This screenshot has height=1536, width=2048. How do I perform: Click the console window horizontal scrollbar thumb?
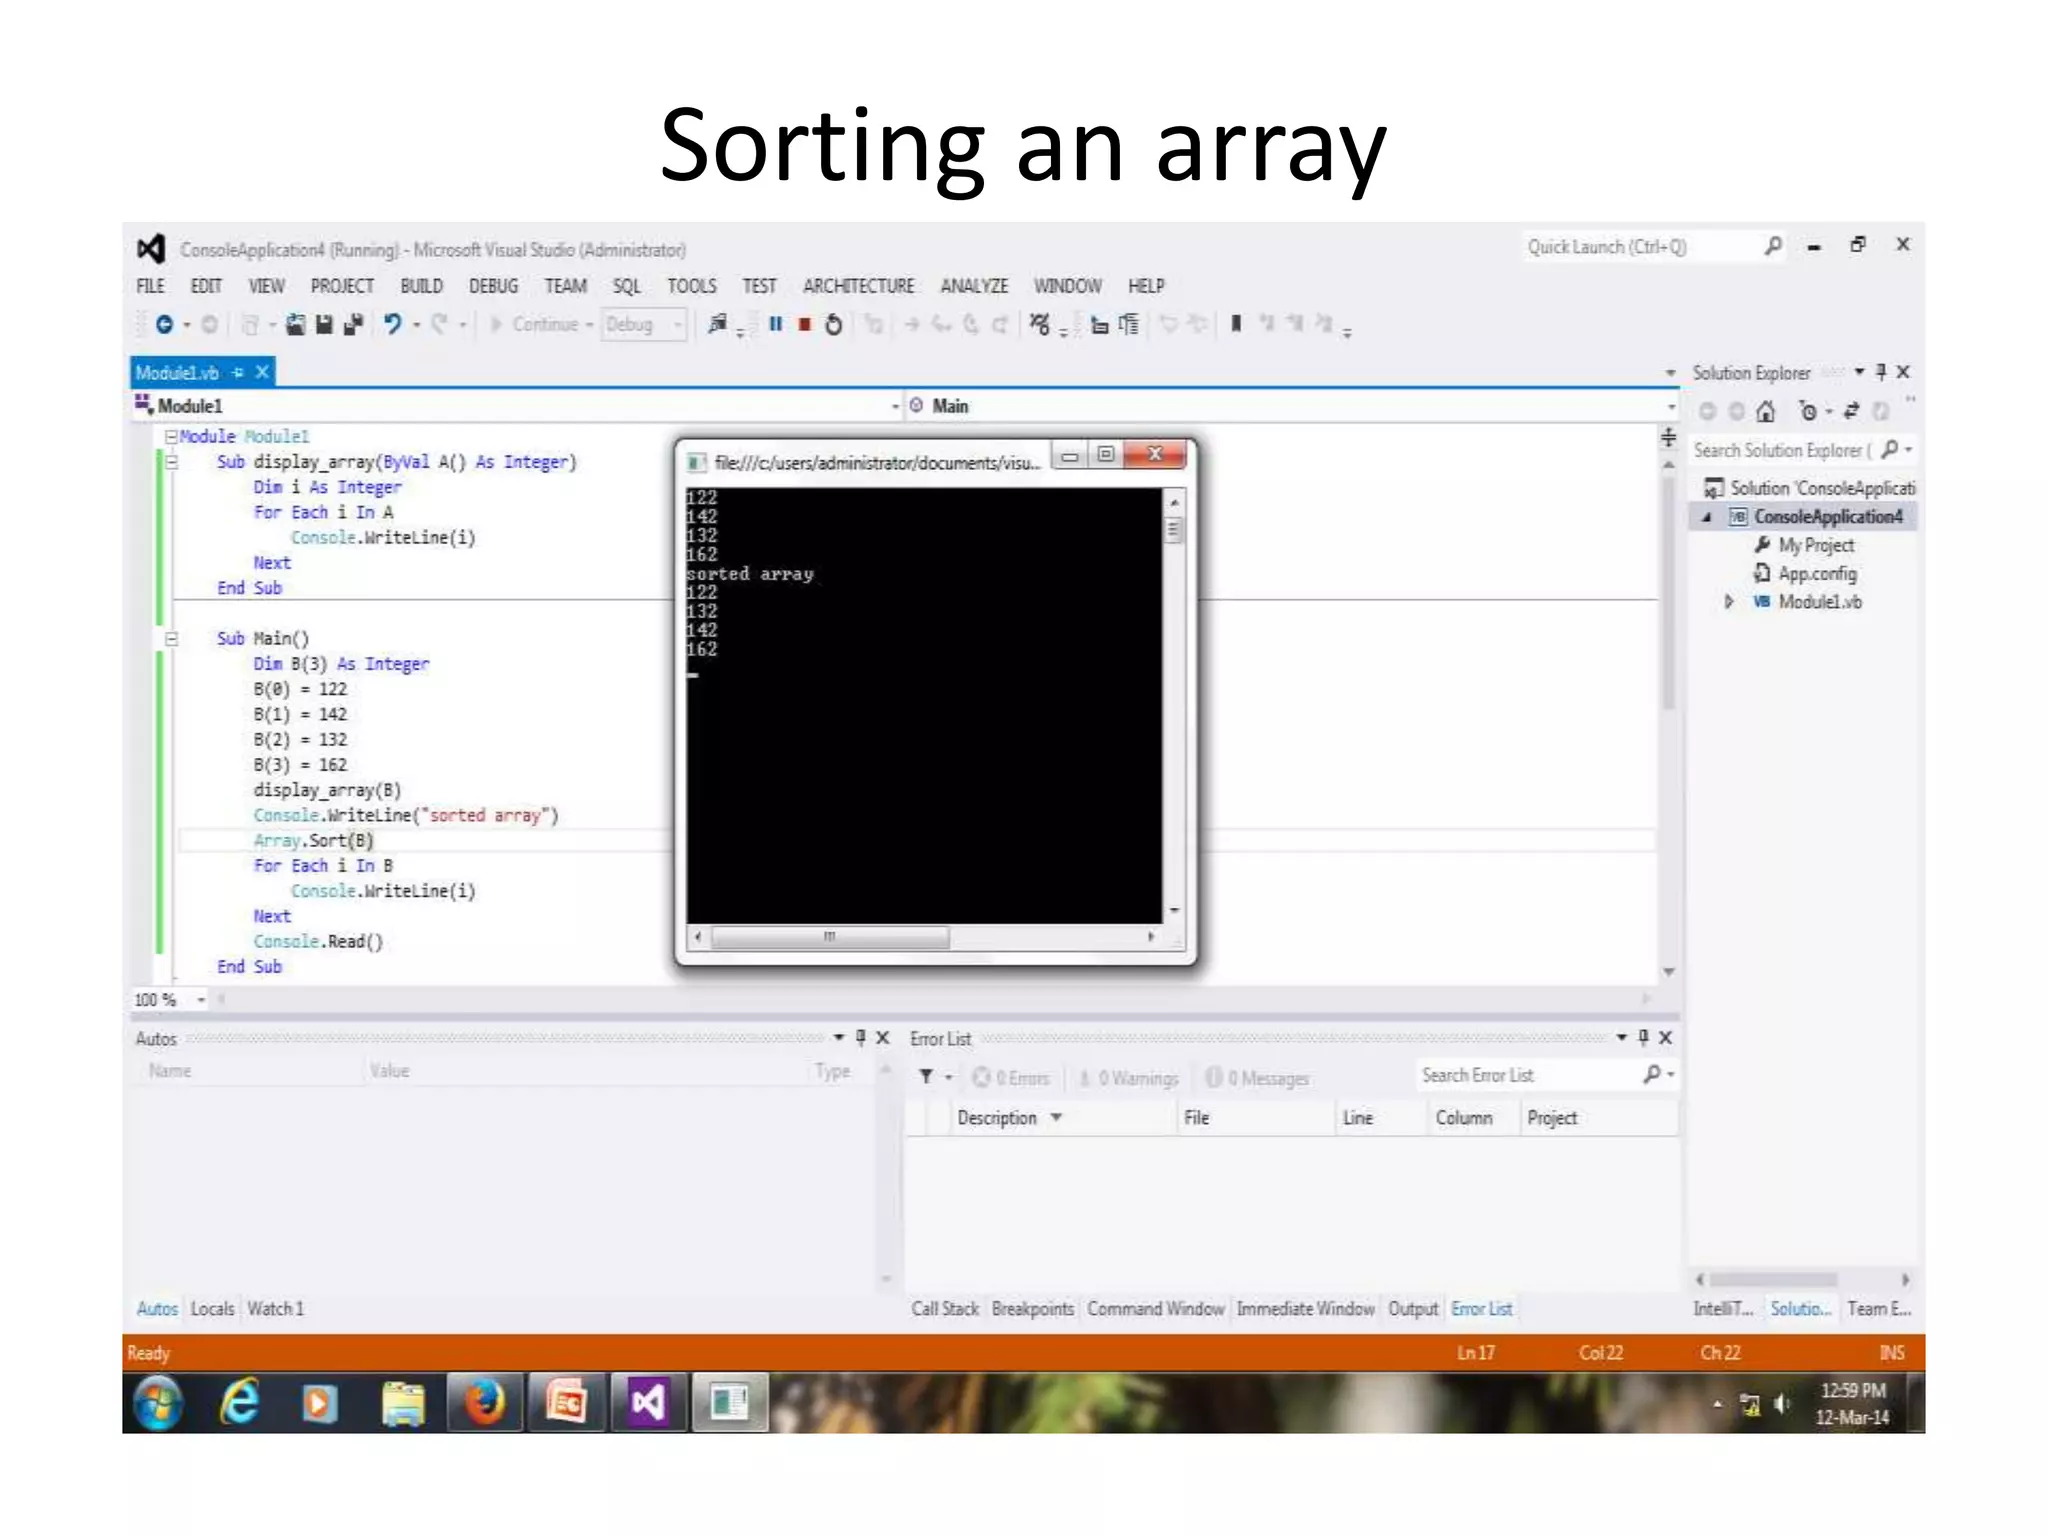tap(829, 937)
